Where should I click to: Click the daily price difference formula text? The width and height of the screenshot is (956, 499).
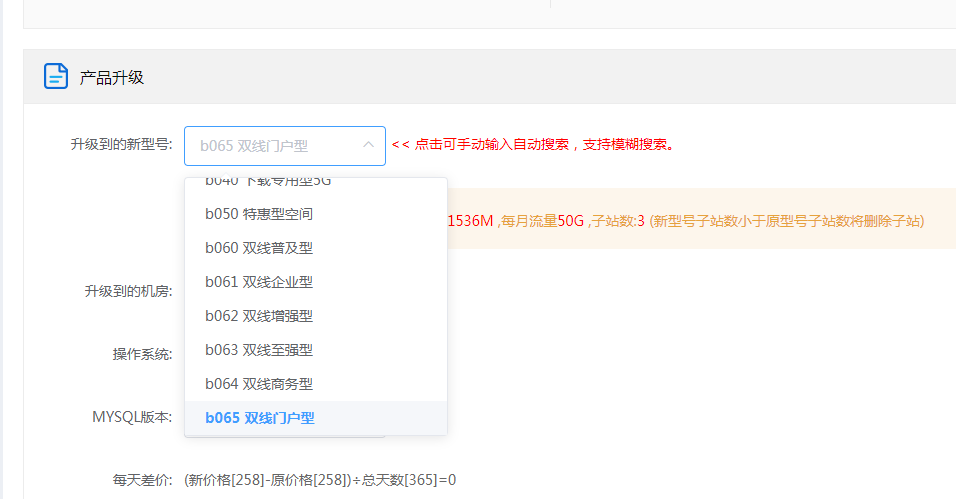(x=320, y=480)
